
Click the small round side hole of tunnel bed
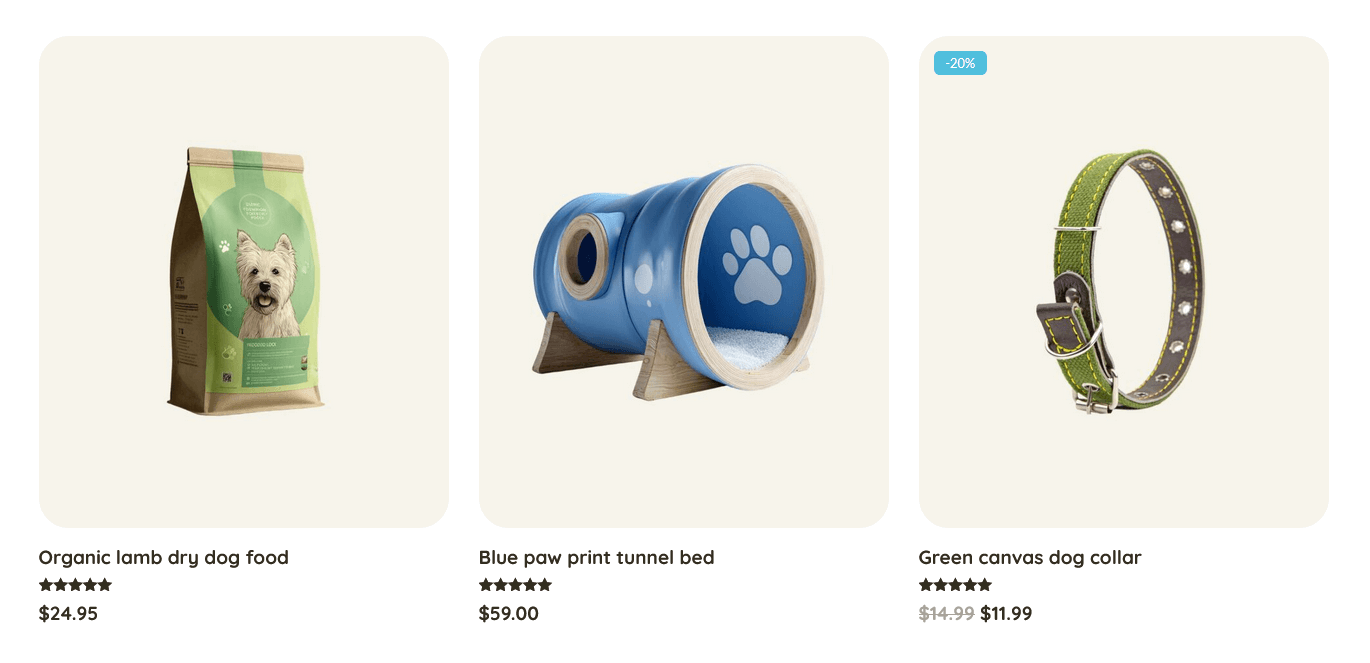(585, 257)
